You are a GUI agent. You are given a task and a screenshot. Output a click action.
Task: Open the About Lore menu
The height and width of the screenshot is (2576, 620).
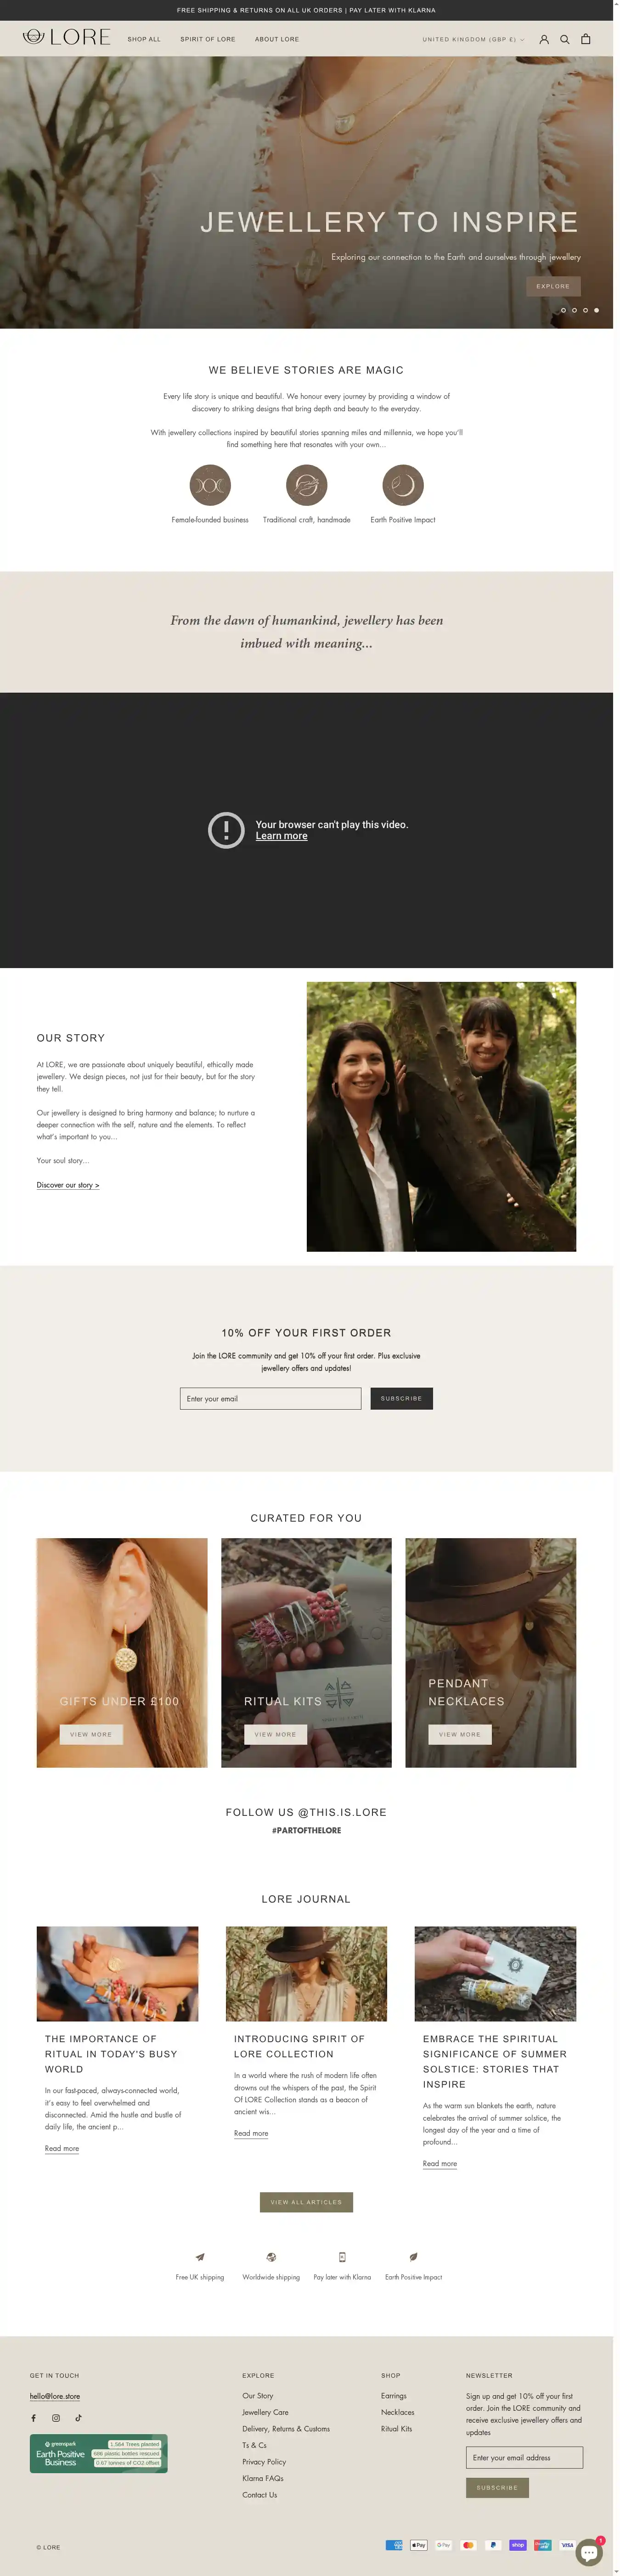pyautogui.click(x=277, y=39)
